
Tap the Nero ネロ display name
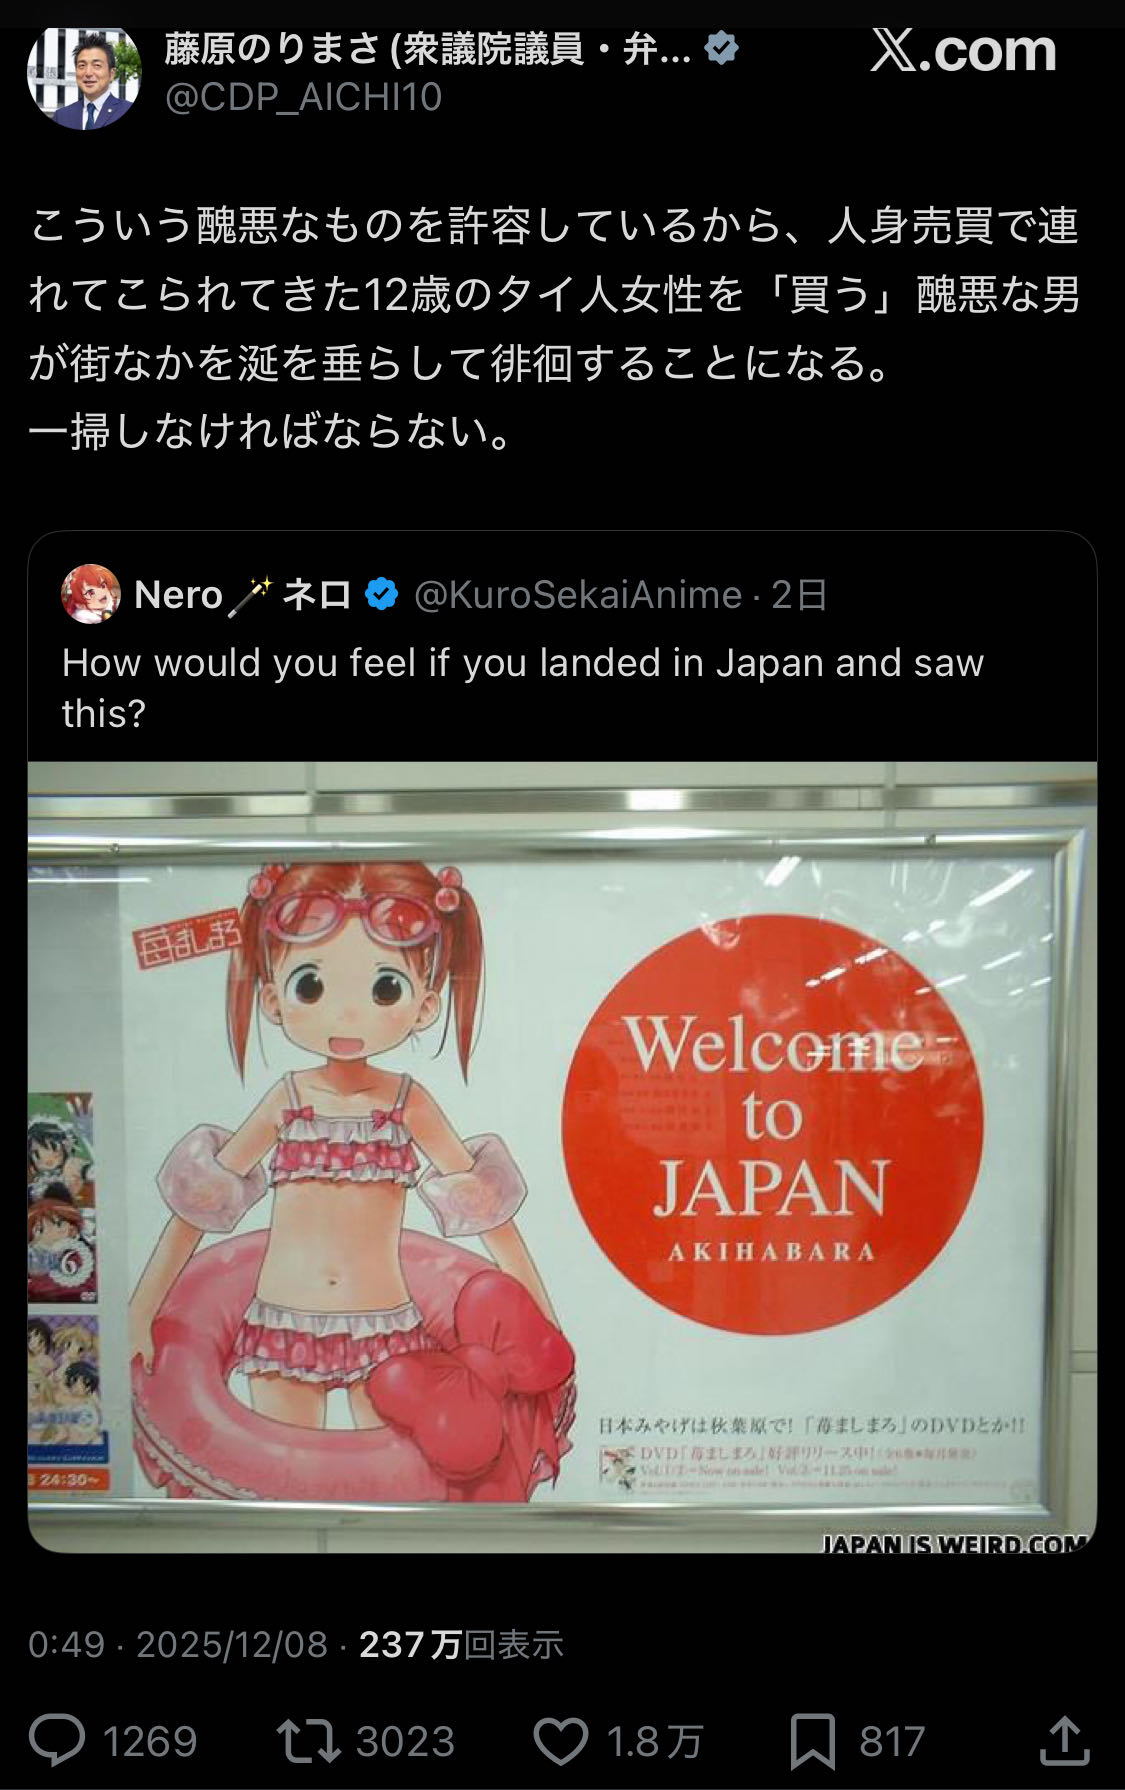[x=243, y=595]
